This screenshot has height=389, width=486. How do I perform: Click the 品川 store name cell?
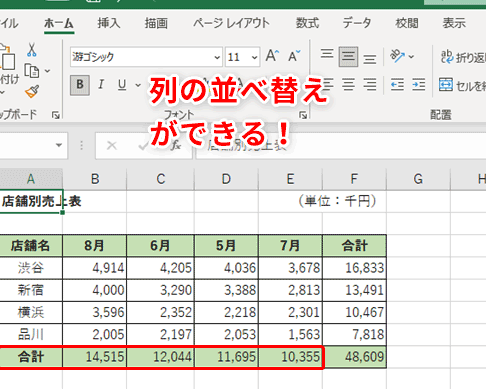(31, 334)
